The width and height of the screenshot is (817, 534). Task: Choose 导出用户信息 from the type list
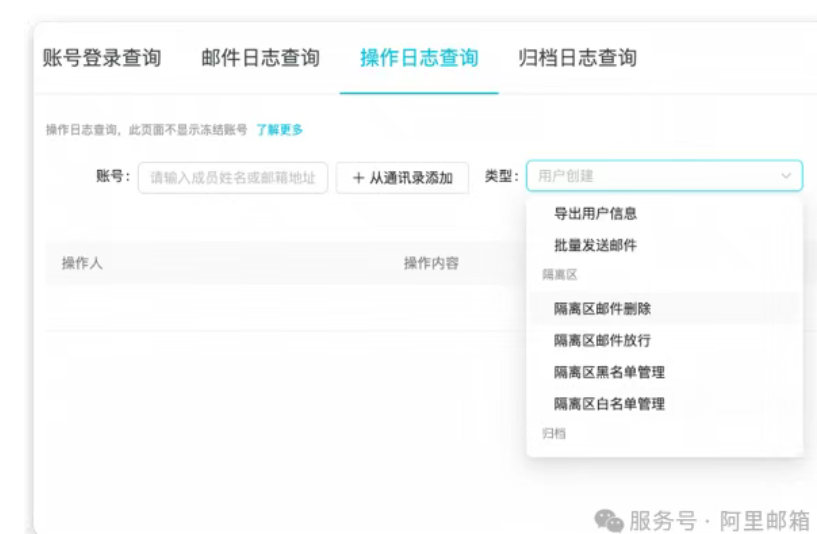[x=596, y=213]
